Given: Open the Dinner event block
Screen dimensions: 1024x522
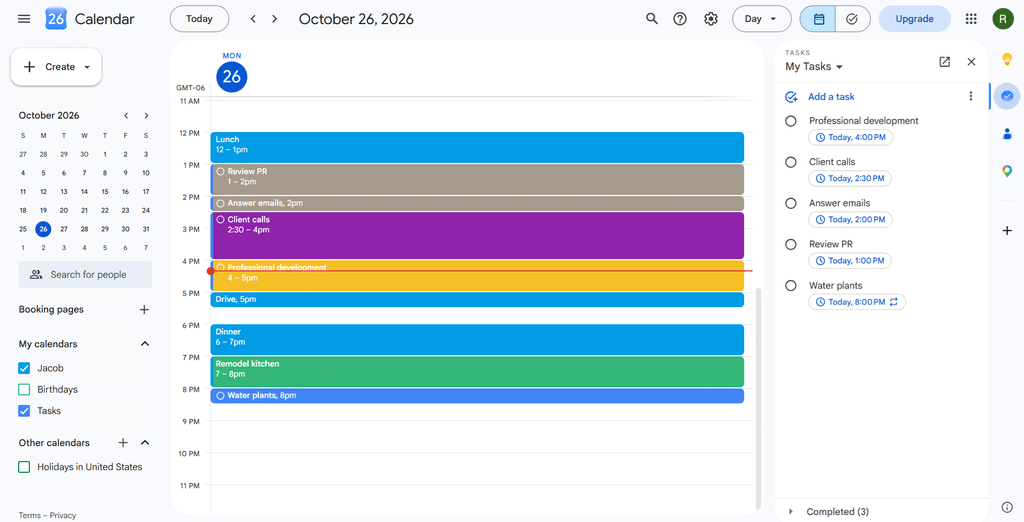Looking at the screenshot, I should pos(477,339).
